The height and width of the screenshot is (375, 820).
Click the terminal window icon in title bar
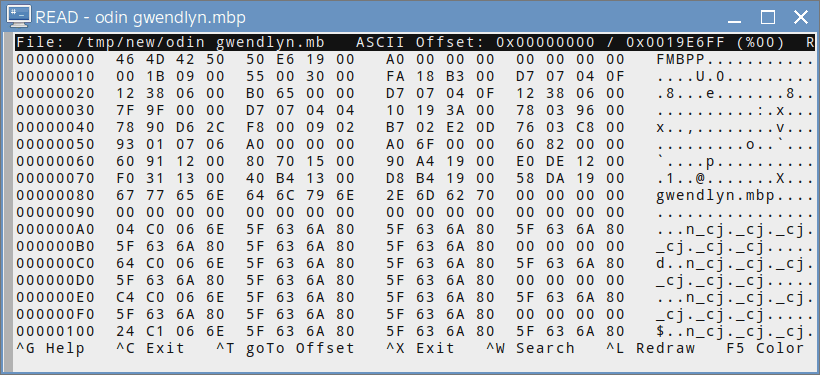tap(19, 17)
